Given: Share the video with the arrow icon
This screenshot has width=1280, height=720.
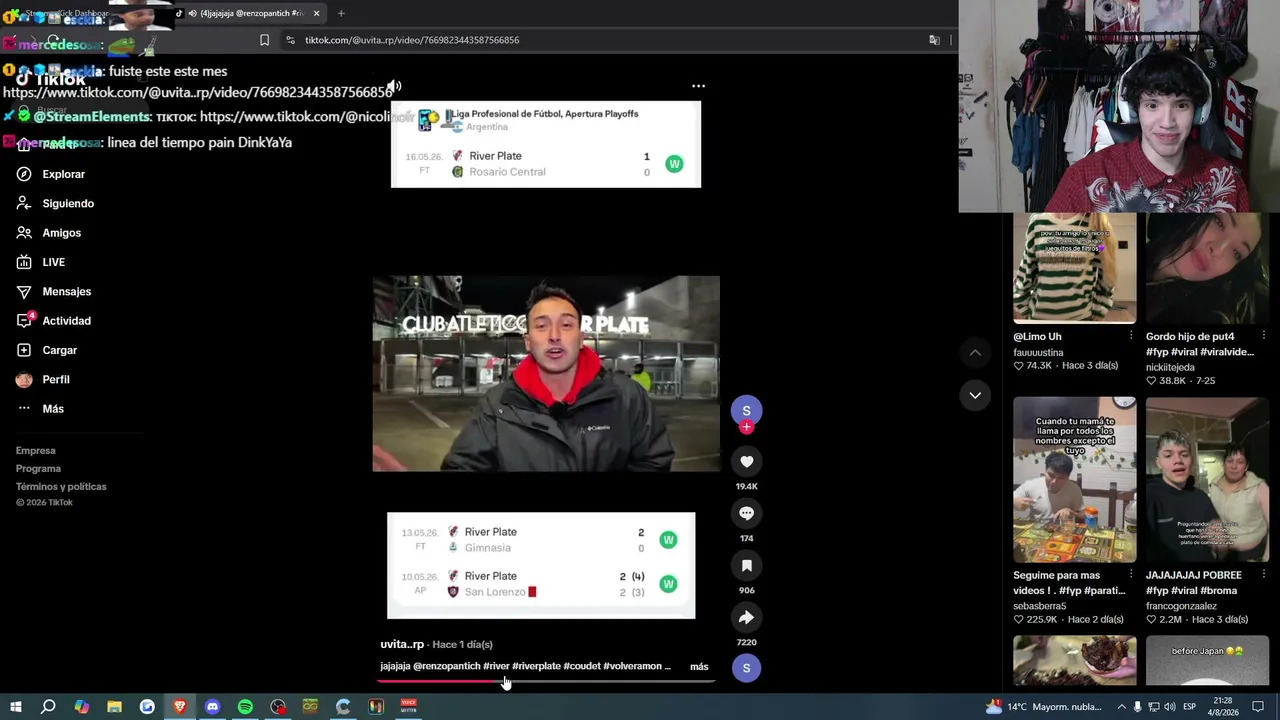Looking at the screenshot, I should click(x=746, y=617).
